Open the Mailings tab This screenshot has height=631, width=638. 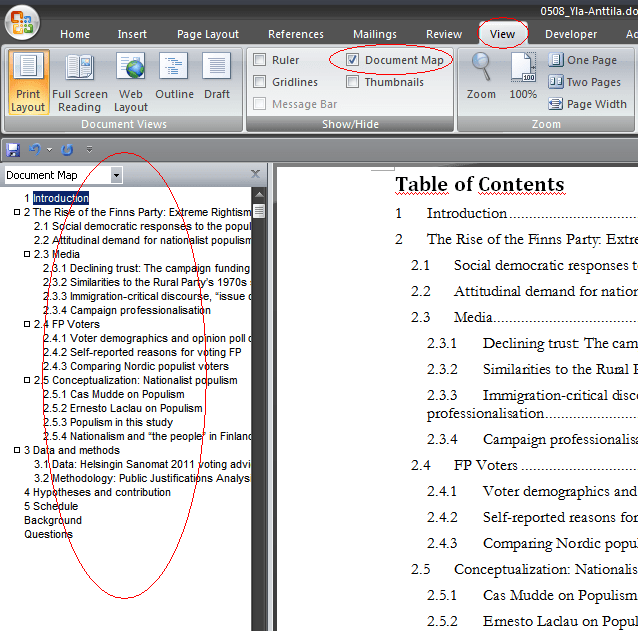pos(375,34)
